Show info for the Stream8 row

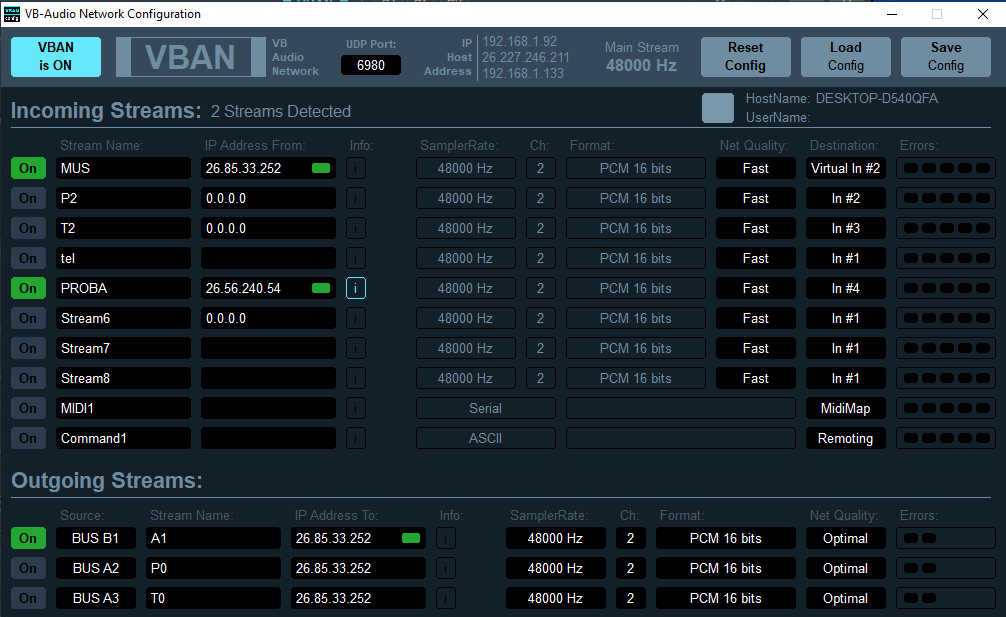[x=355, y=378]
